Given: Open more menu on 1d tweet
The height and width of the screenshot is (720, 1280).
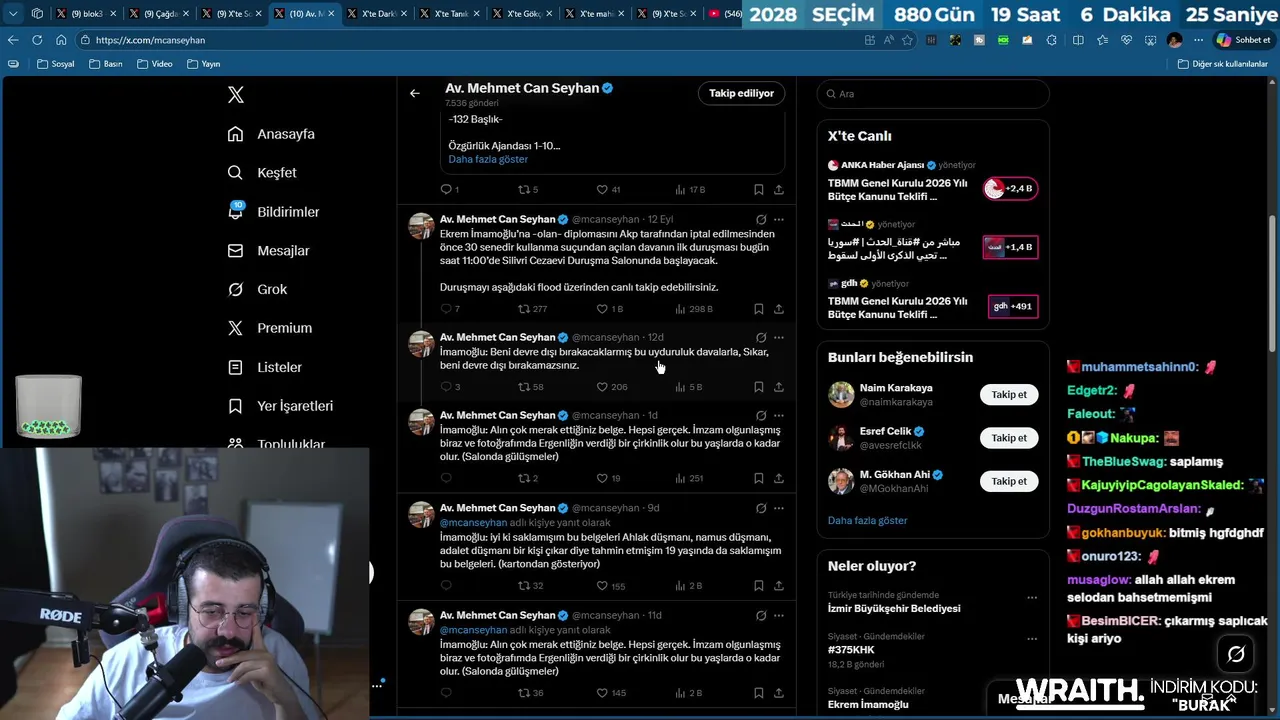Looking at the screenshot, I should coord(779,416).
